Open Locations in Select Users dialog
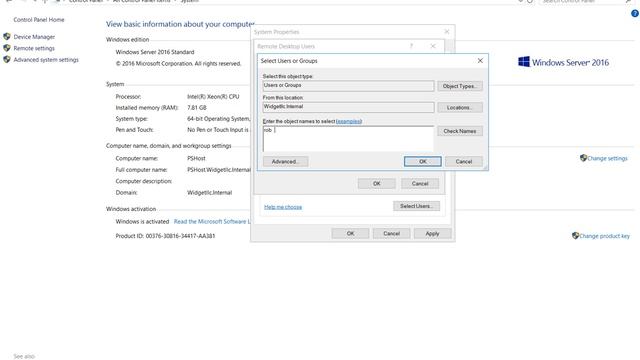 pos(460,107)
